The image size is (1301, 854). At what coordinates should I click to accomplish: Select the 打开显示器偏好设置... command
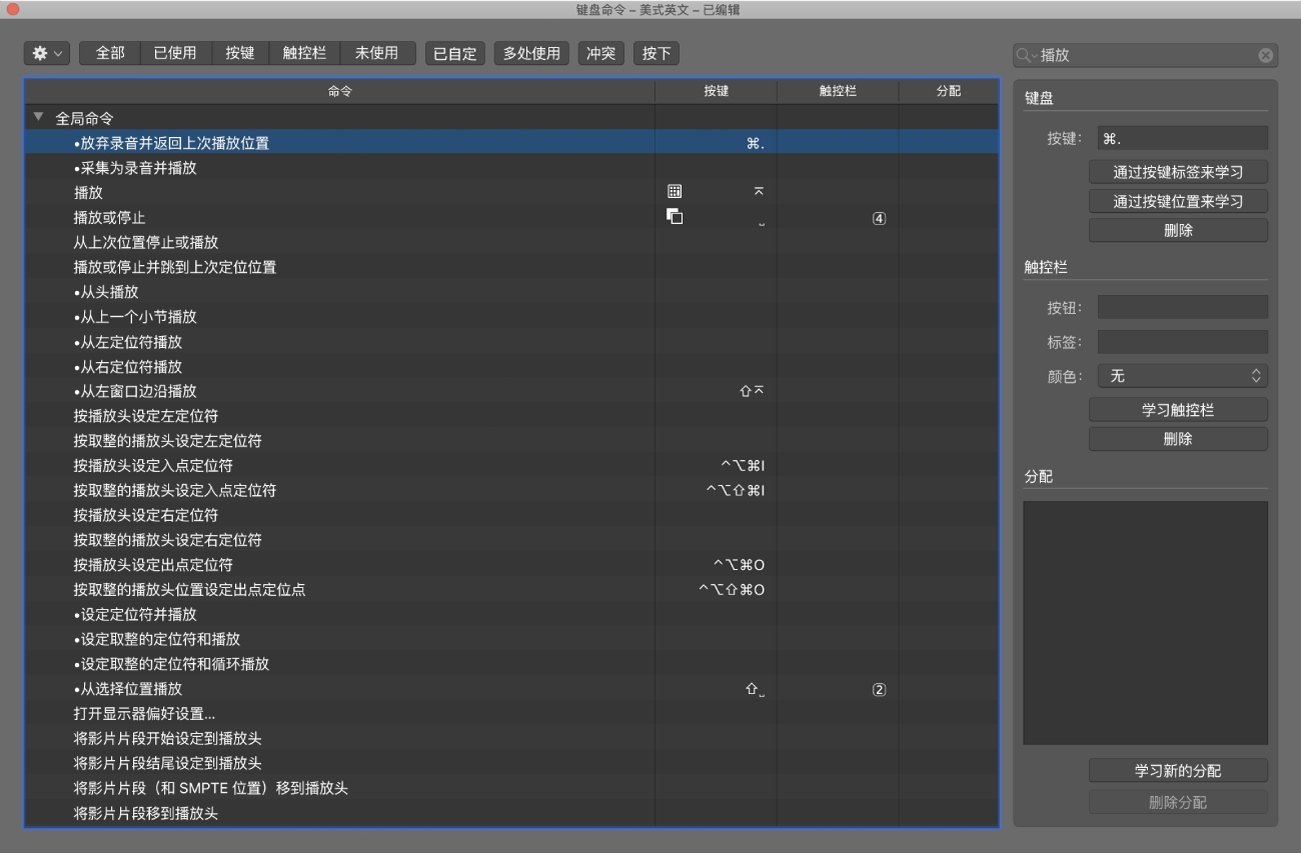(511, 714)
